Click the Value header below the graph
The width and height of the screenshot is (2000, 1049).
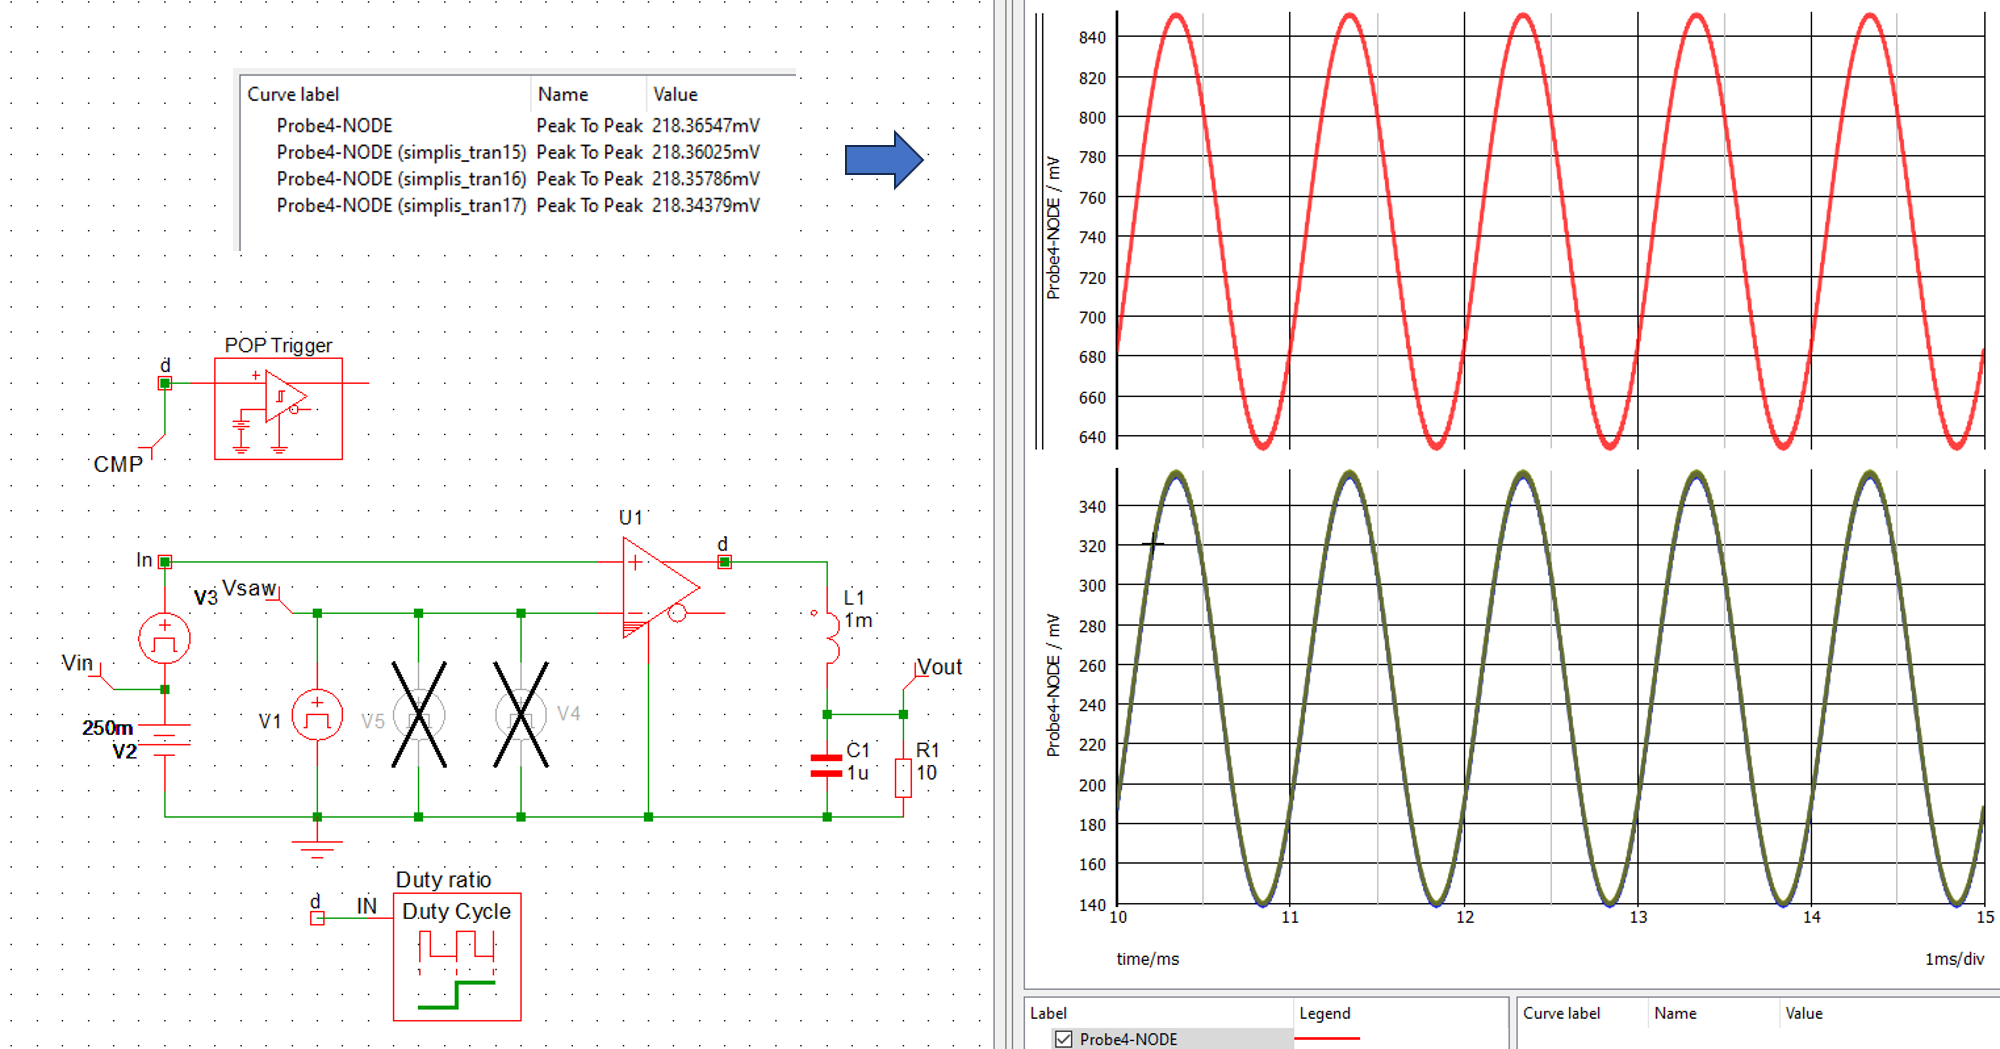click(x=1804, y=1013)
